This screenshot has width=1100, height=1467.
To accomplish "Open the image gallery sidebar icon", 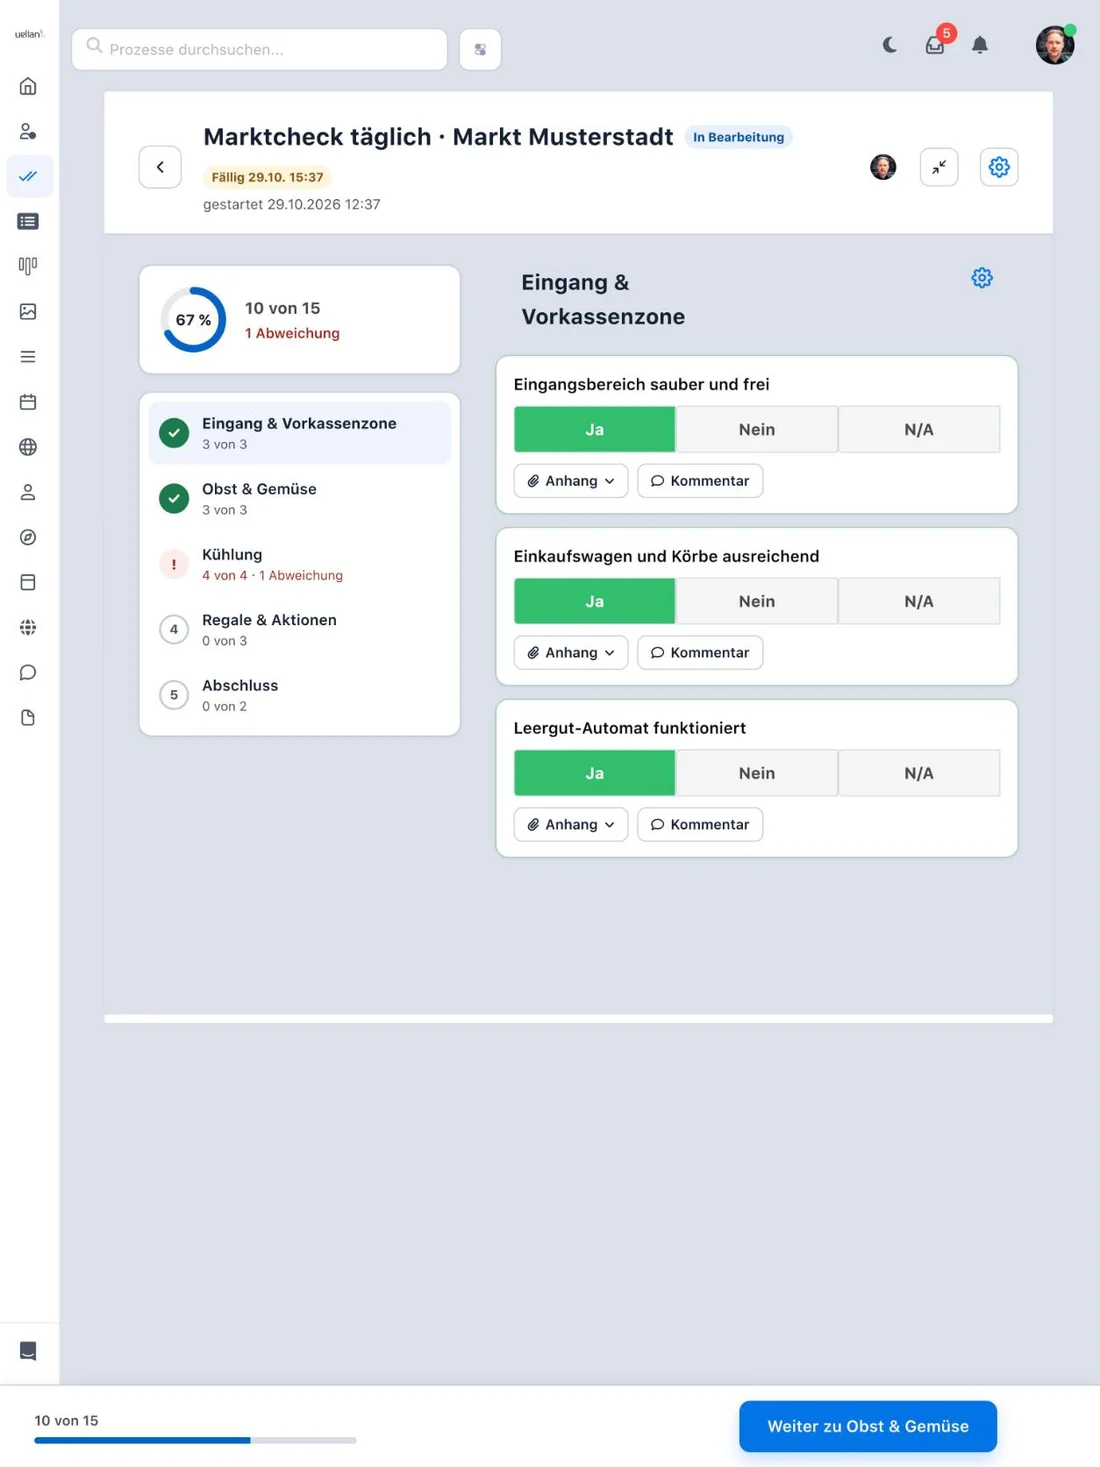I will [28, 311].
